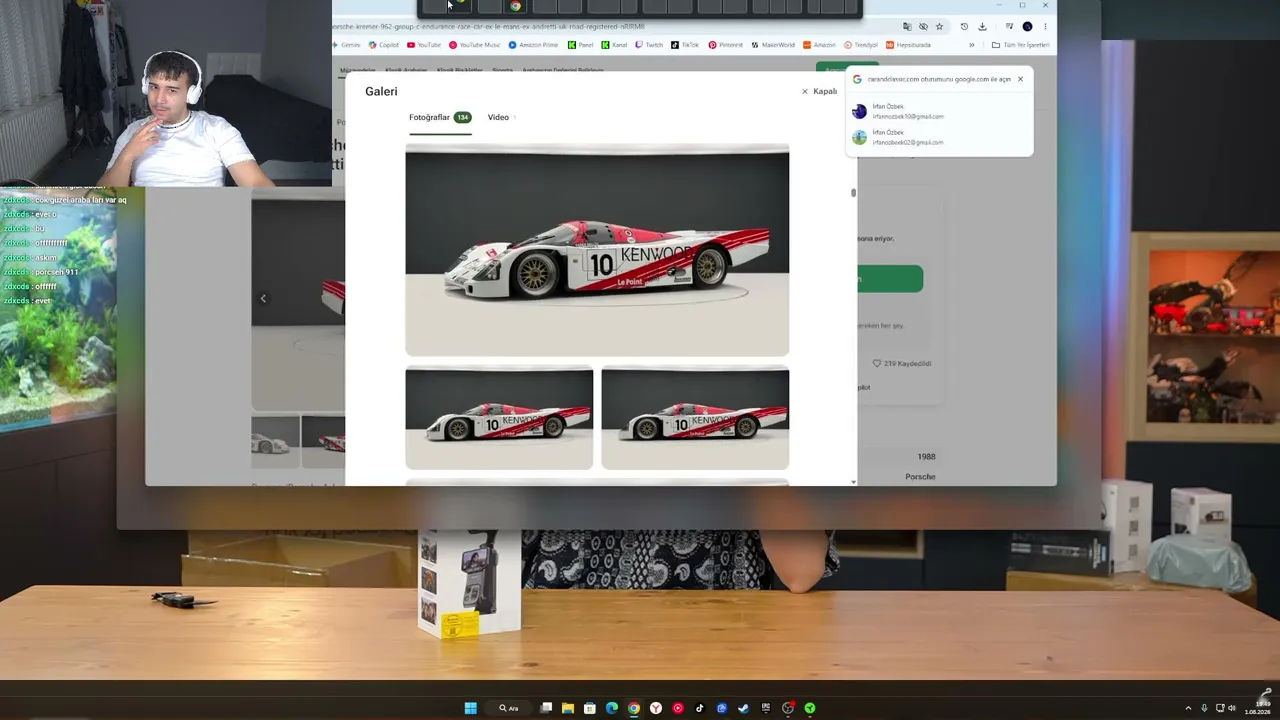Launch Microsoft Edge from the taskbar

tap(612, 708)
